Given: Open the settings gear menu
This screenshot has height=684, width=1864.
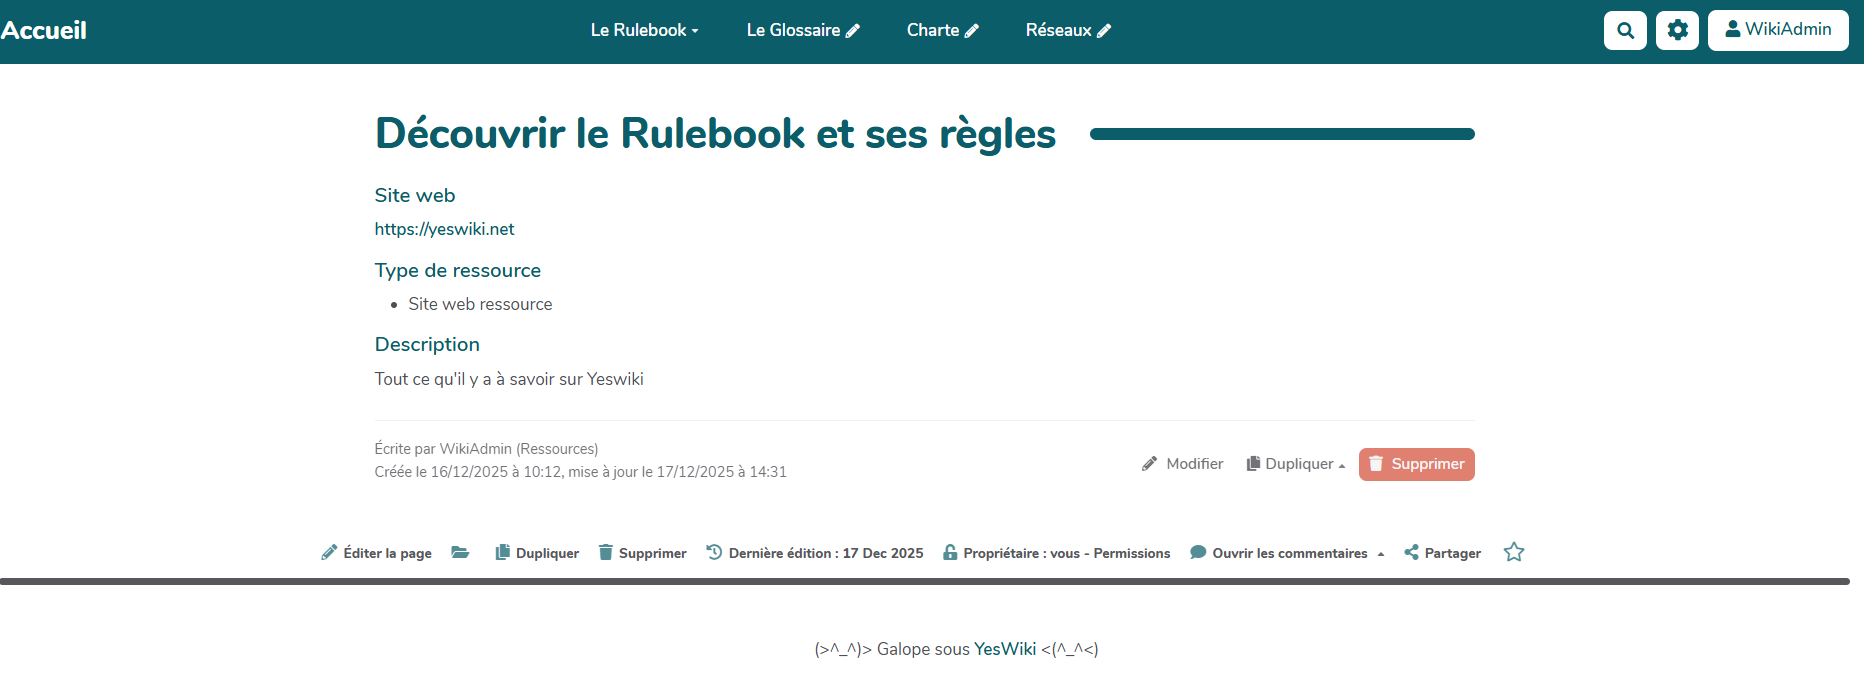Looking at the screenshot, I should [1677, 30].
